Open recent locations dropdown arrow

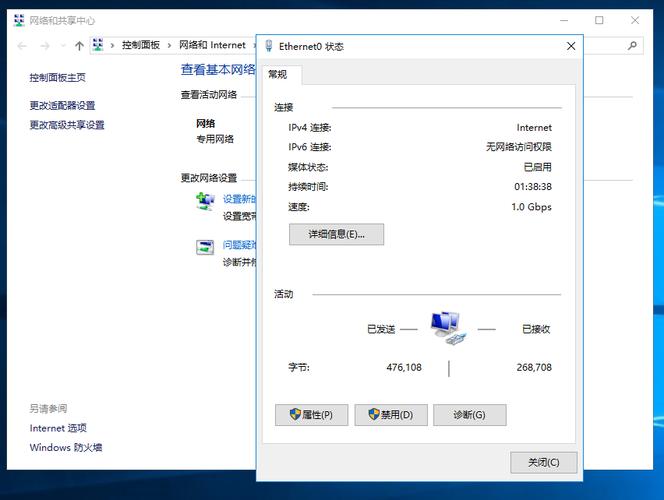(x=63, y=46)
